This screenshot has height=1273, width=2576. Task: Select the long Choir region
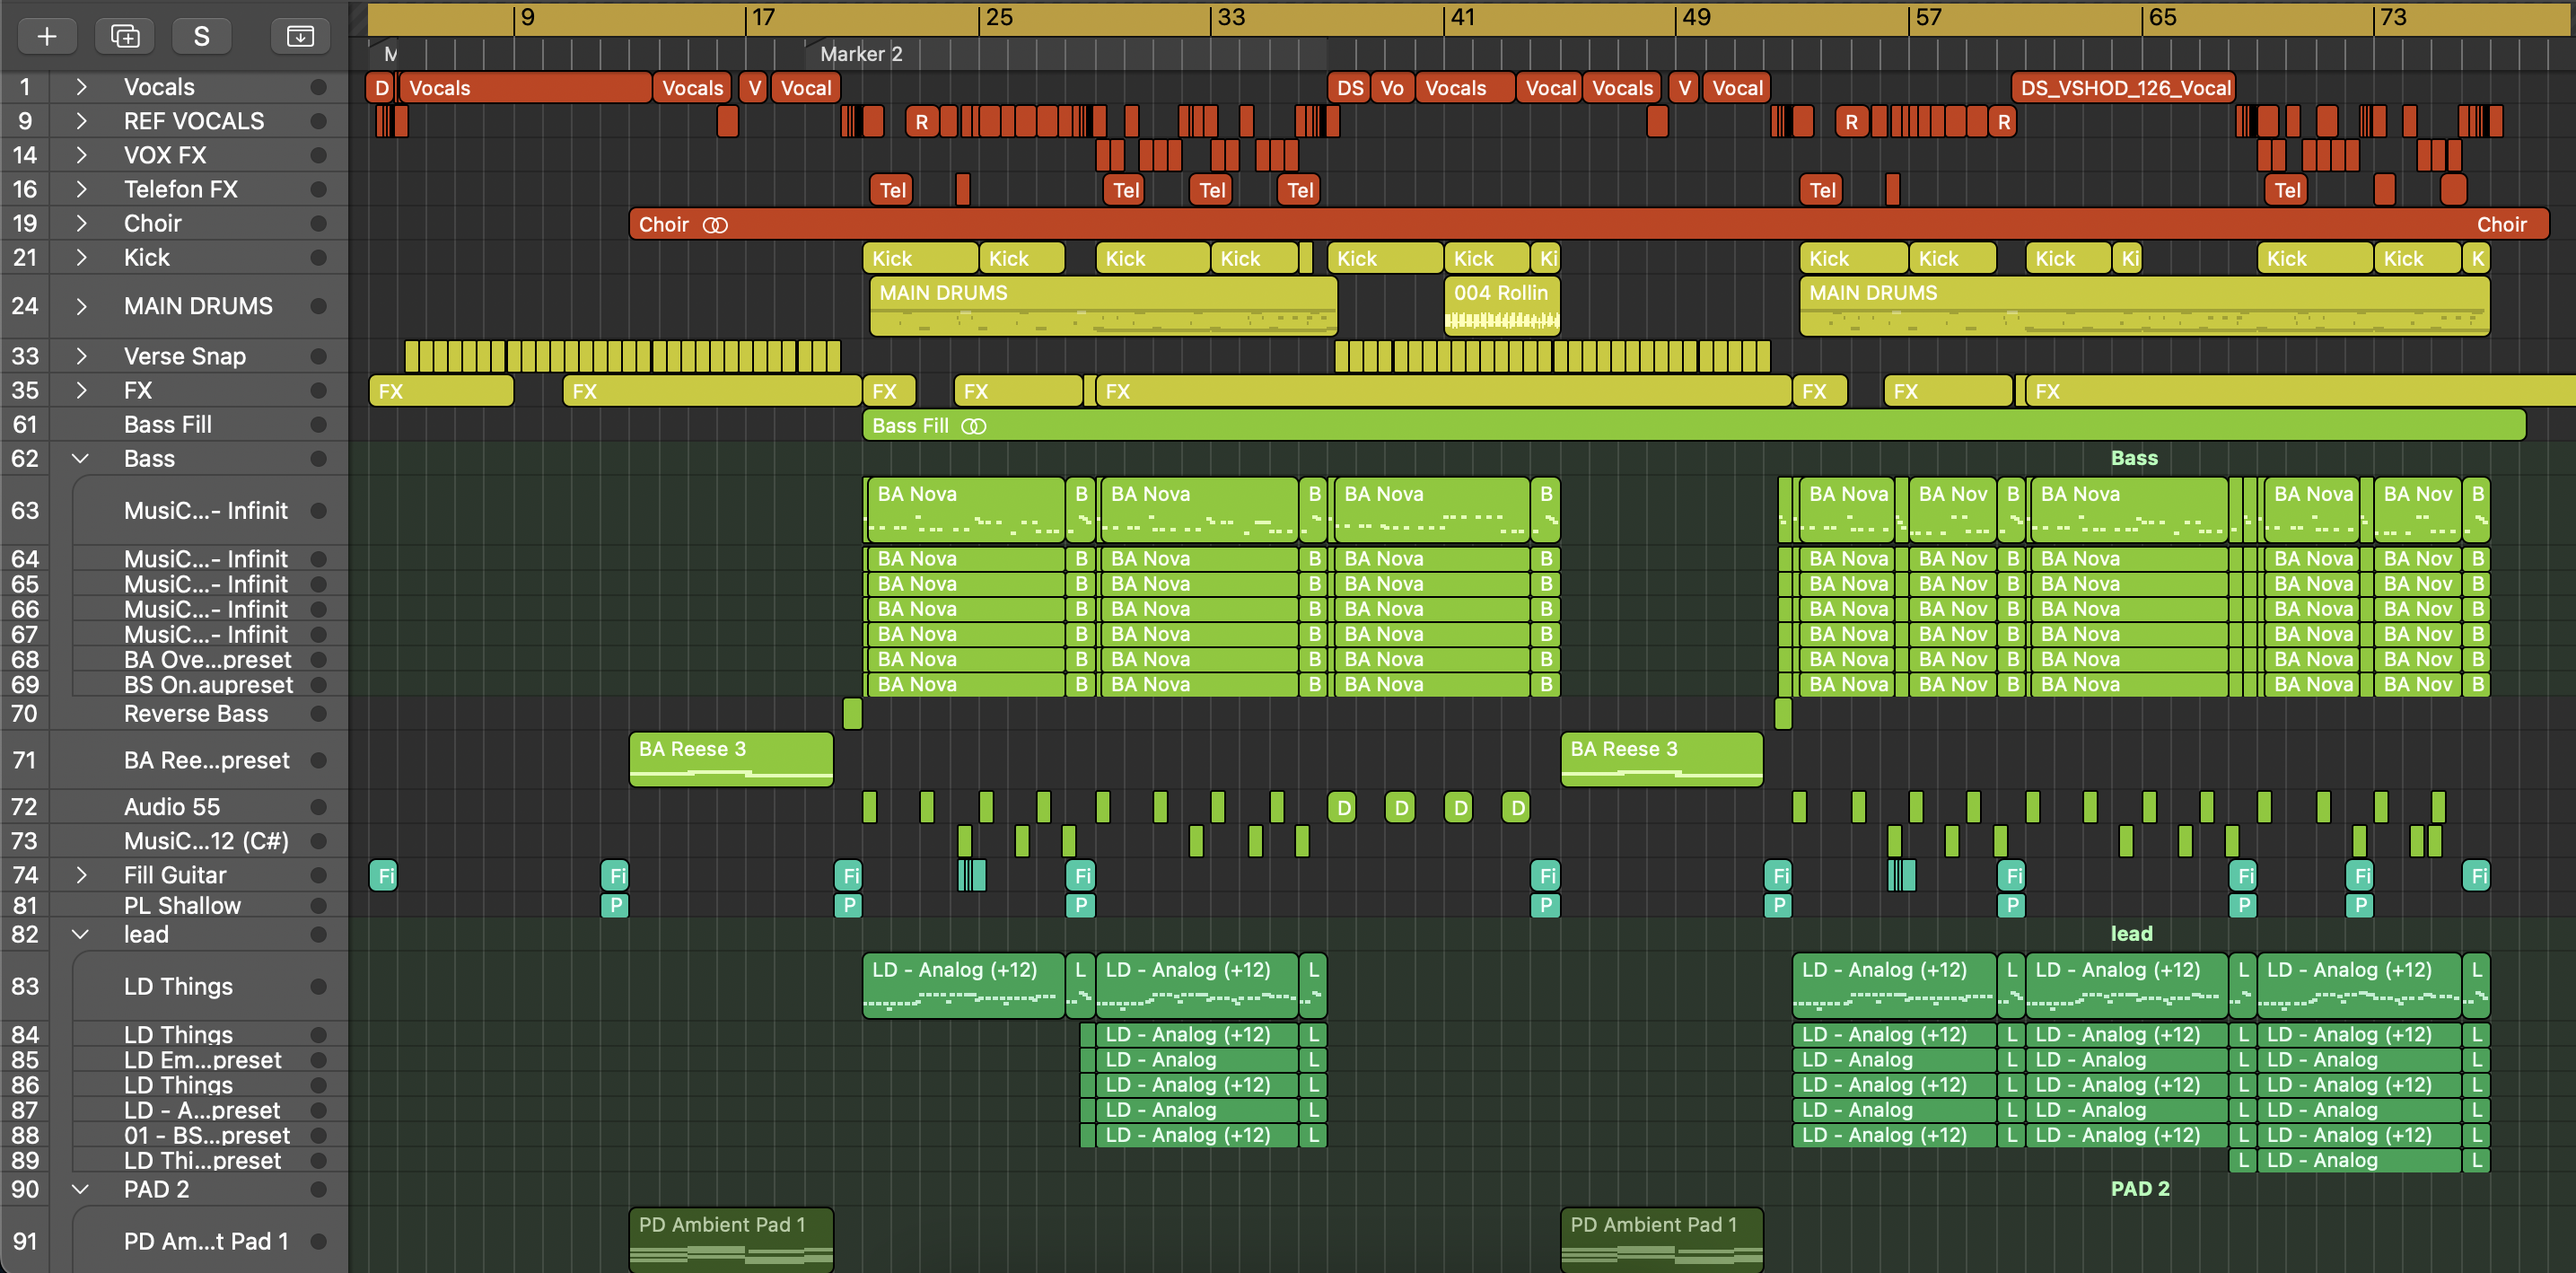coord(1589,225)
